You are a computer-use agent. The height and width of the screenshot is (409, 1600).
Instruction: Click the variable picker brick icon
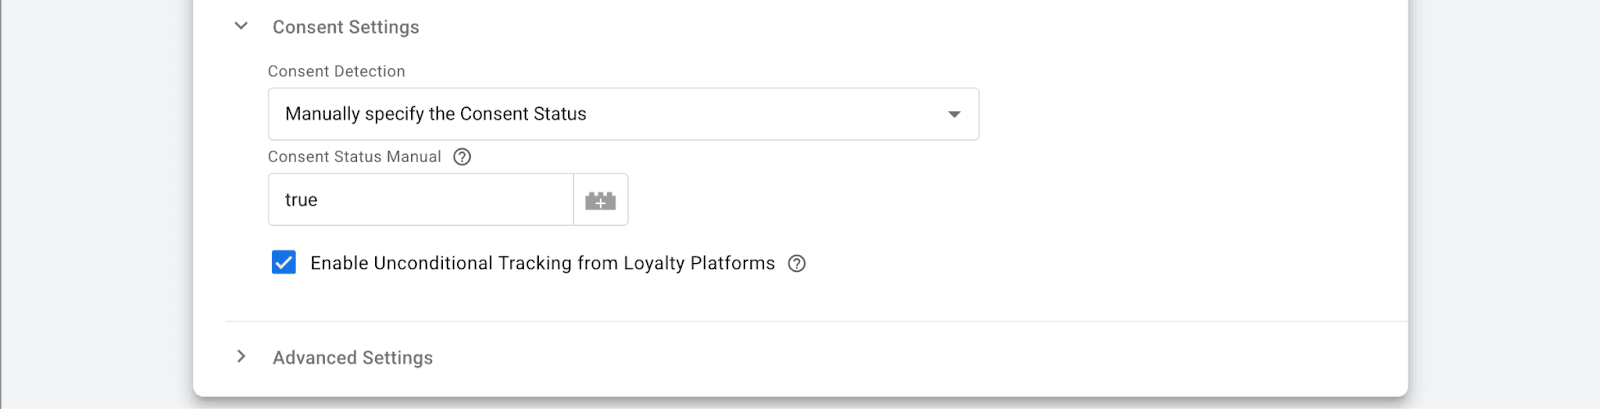click(600, 200)
